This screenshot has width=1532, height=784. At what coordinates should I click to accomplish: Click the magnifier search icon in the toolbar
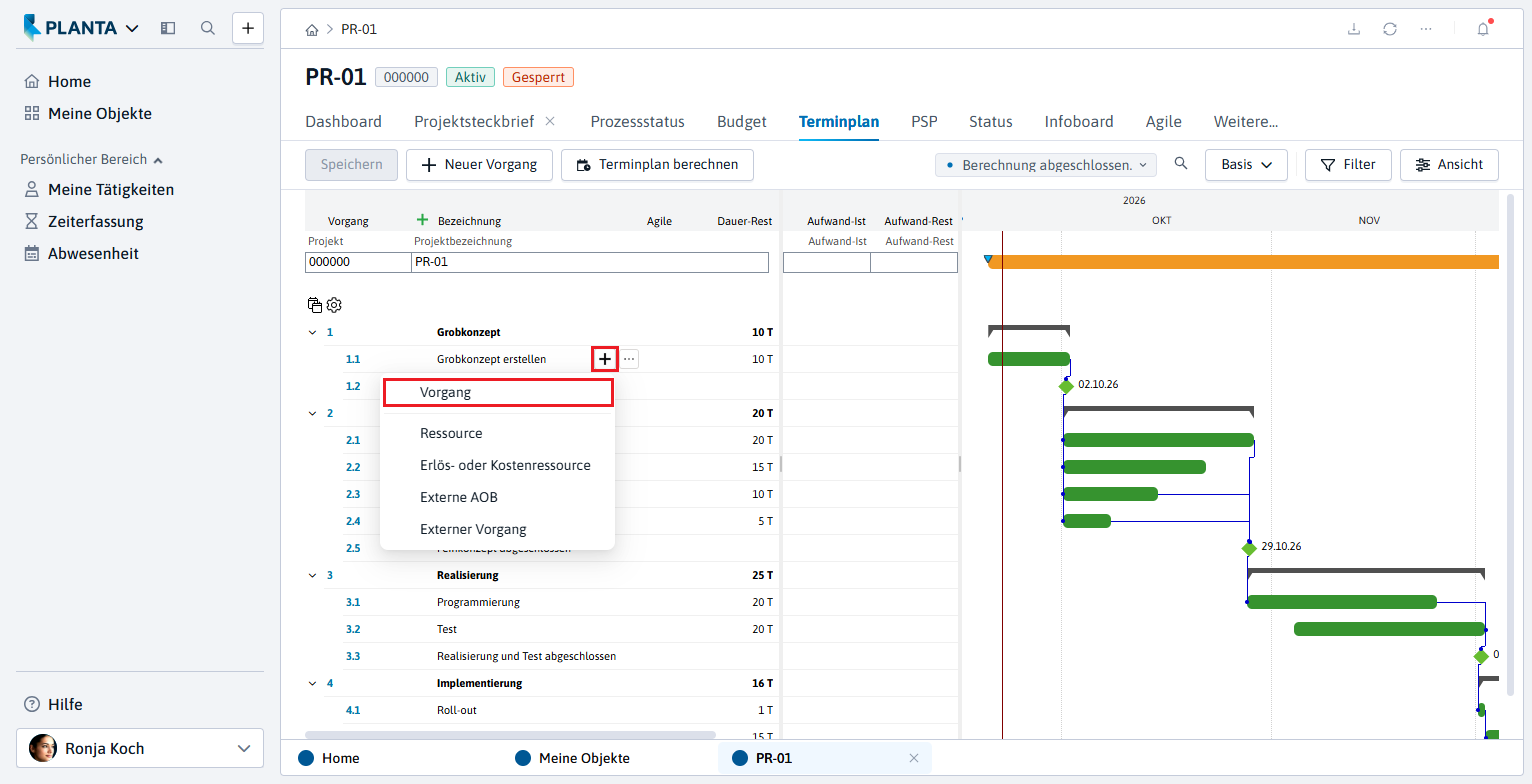coord(1181,164)
